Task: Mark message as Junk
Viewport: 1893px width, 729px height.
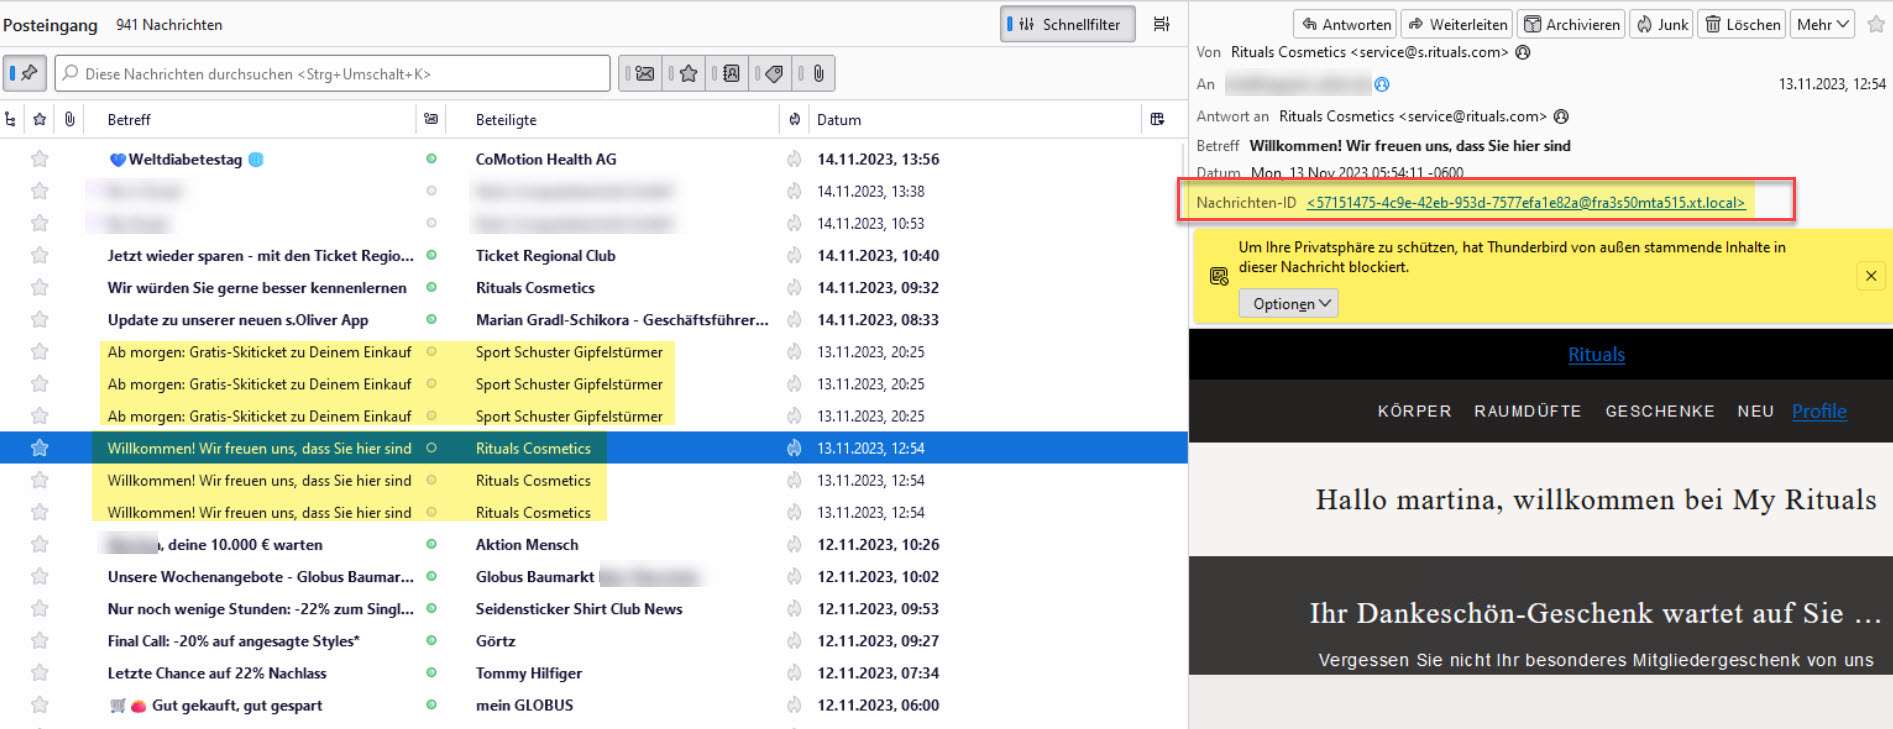Action: click(x=1662, y=24)
